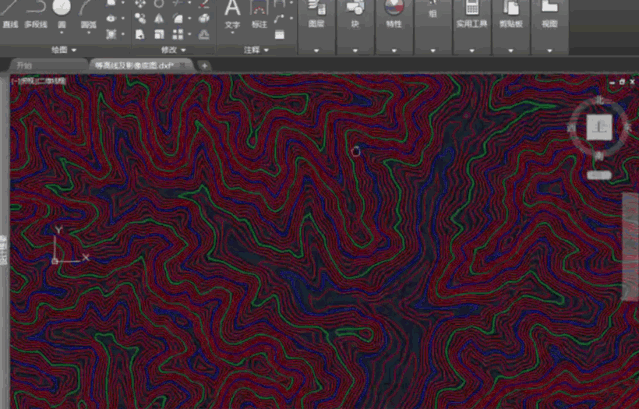Switch to the Start (开始) tab

(47, 65)
